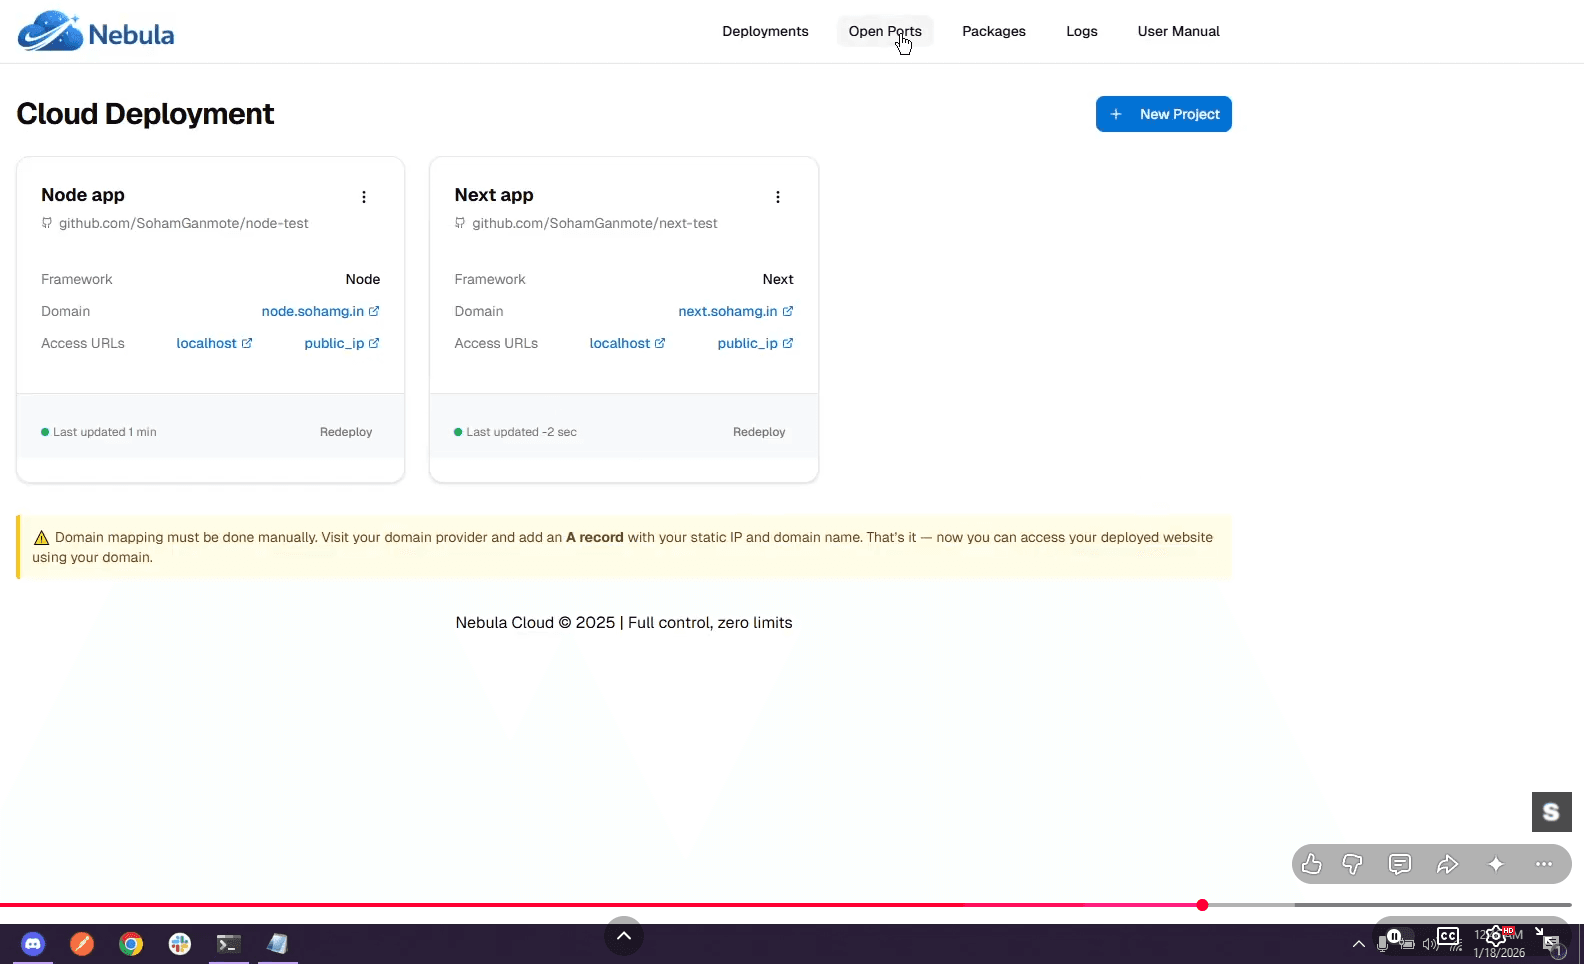Go to the Packages menu item

pos(994,31)
